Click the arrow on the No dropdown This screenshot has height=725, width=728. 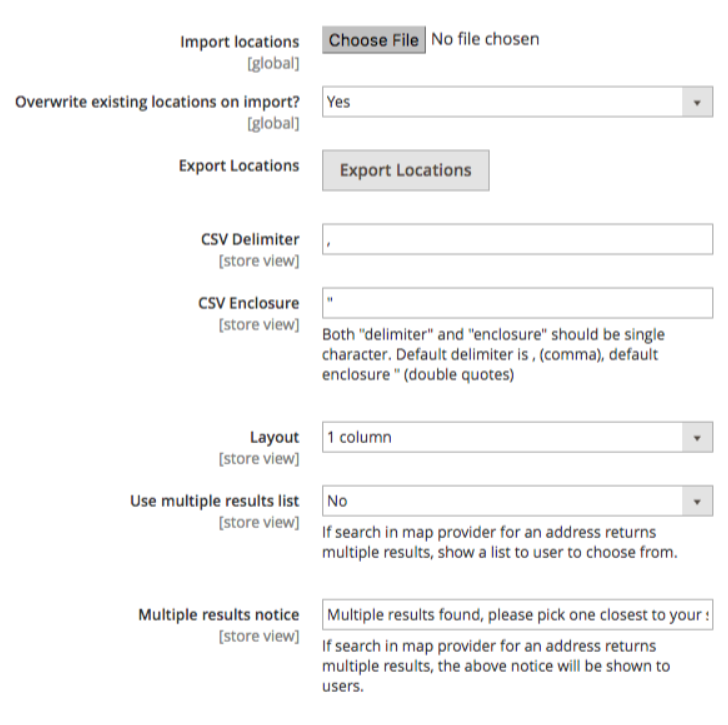point(697,501)
